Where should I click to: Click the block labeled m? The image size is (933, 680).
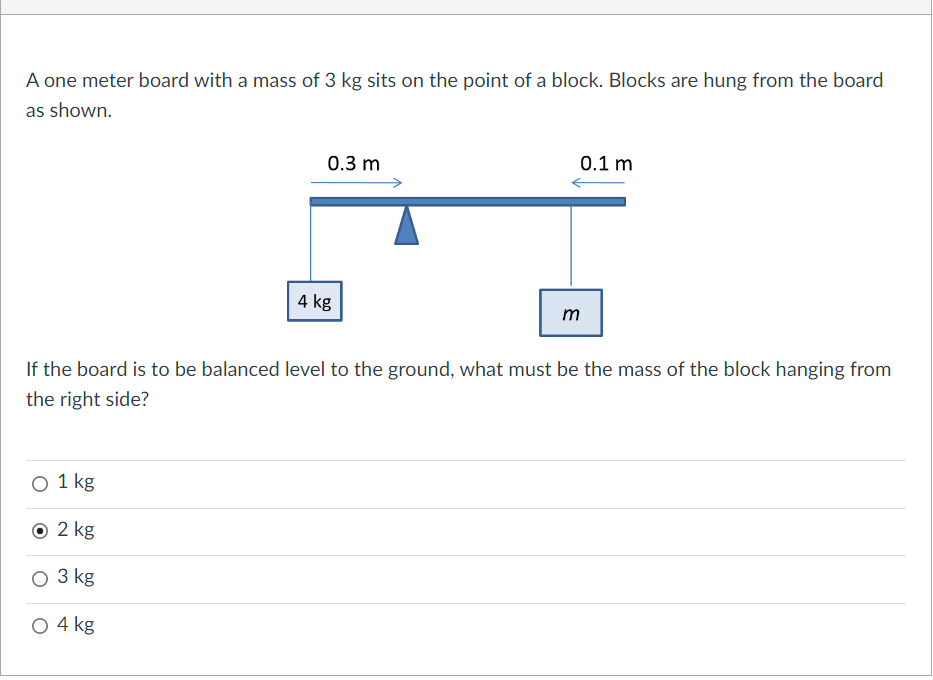tap(570, 313)
